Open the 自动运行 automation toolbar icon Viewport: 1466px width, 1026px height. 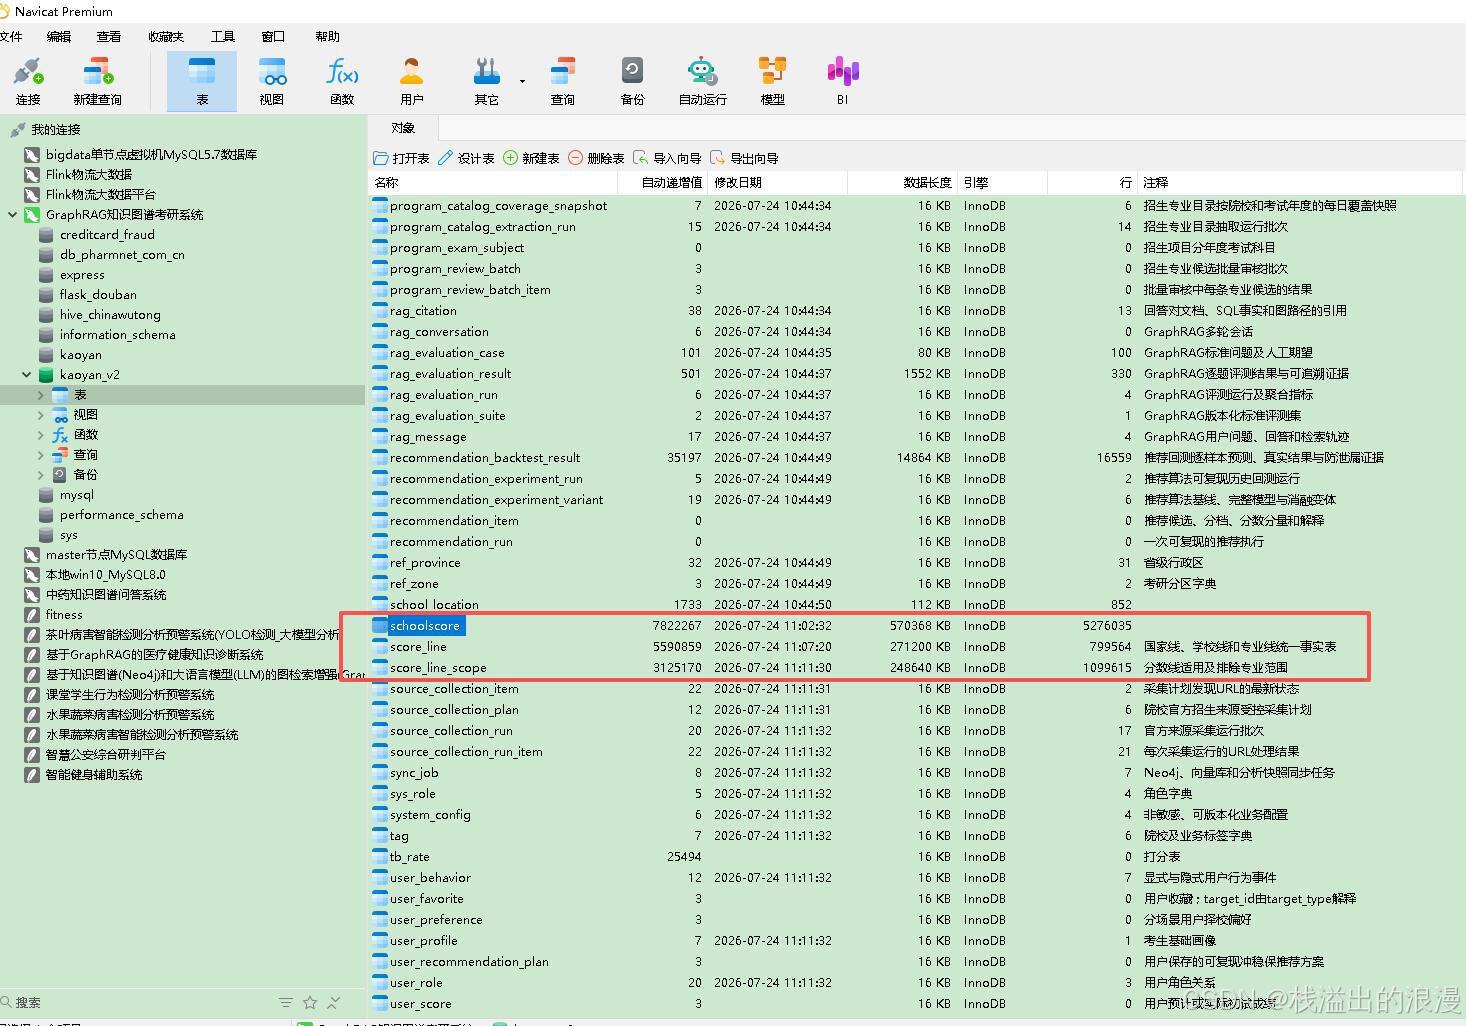coord(703,81)
